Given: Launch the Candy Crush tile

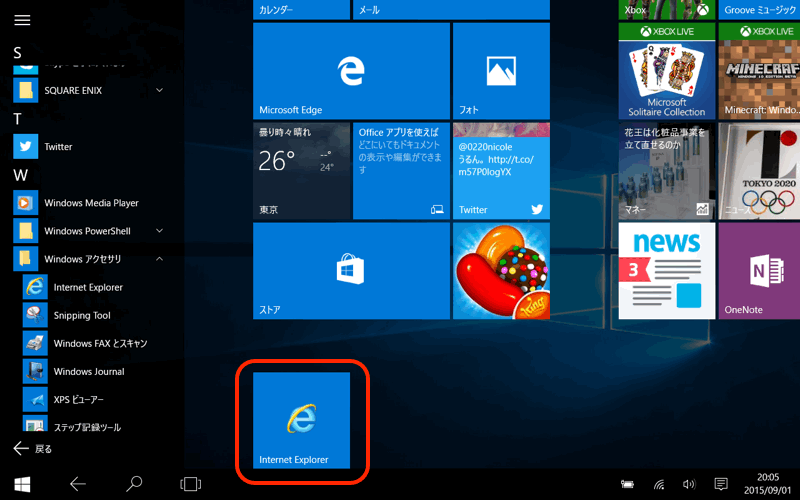Looking at the screenshot, I should (500, 270).
